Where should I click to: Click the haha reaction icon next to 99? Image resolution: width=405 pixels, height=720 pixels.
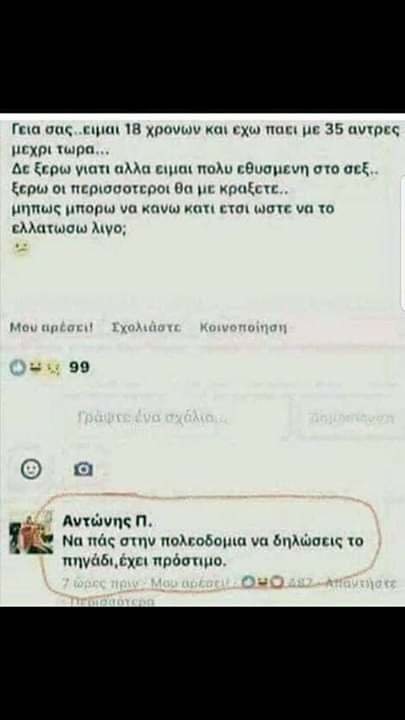coord(36,367)
